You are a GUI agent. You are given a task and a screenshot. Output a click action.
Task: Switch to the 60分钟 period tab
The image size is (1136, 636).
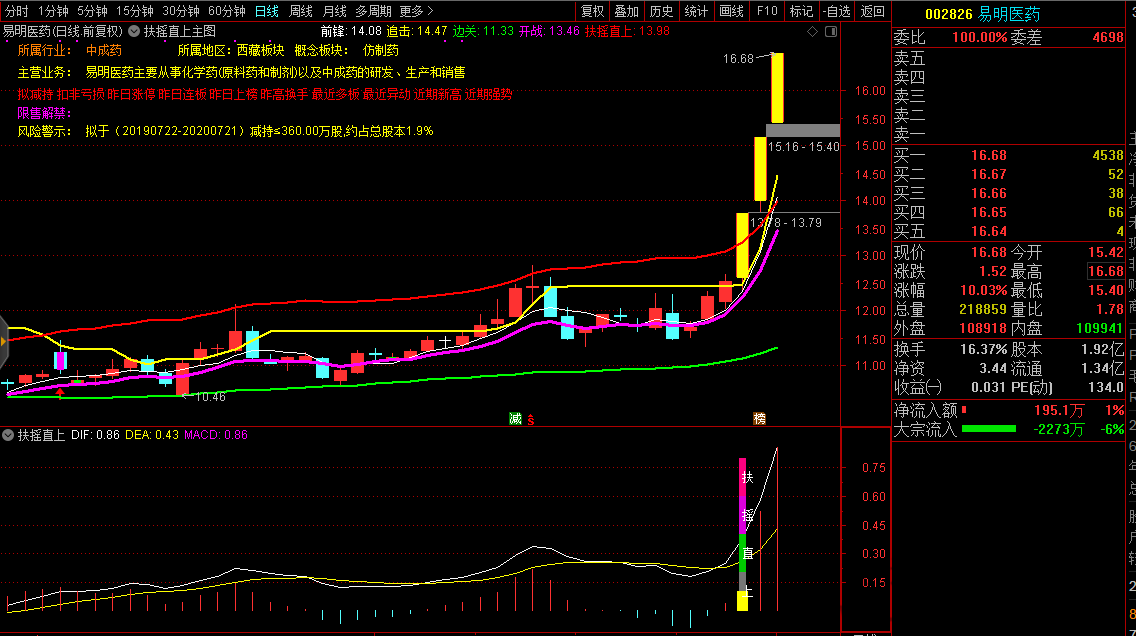[x=226, y=11]
